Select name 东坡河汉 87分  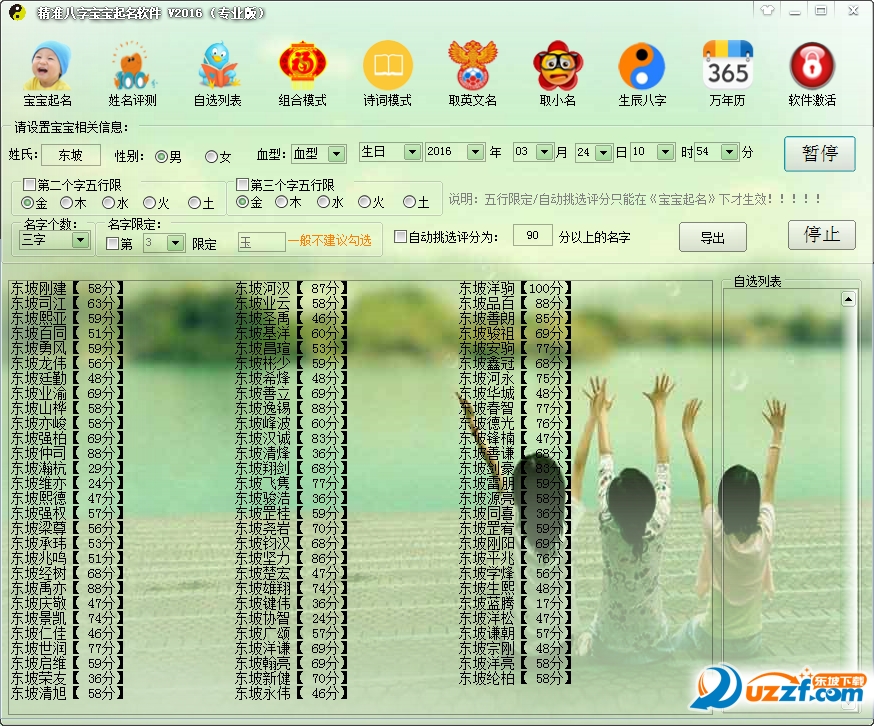click(x=290, y=288)
